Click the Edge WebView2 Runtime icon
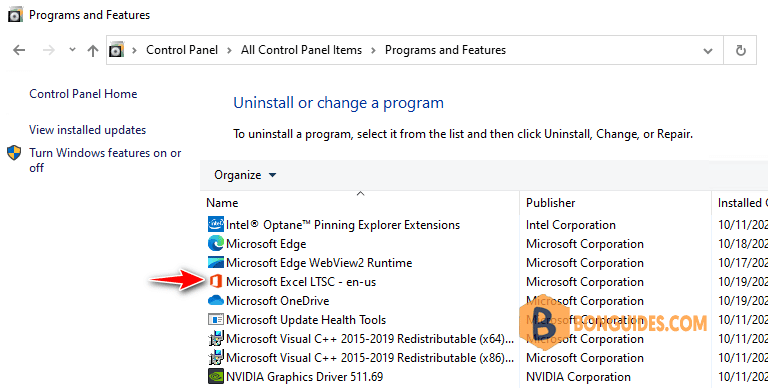The image size is (768, 388). pyautogui.click(x=216, y=263)
